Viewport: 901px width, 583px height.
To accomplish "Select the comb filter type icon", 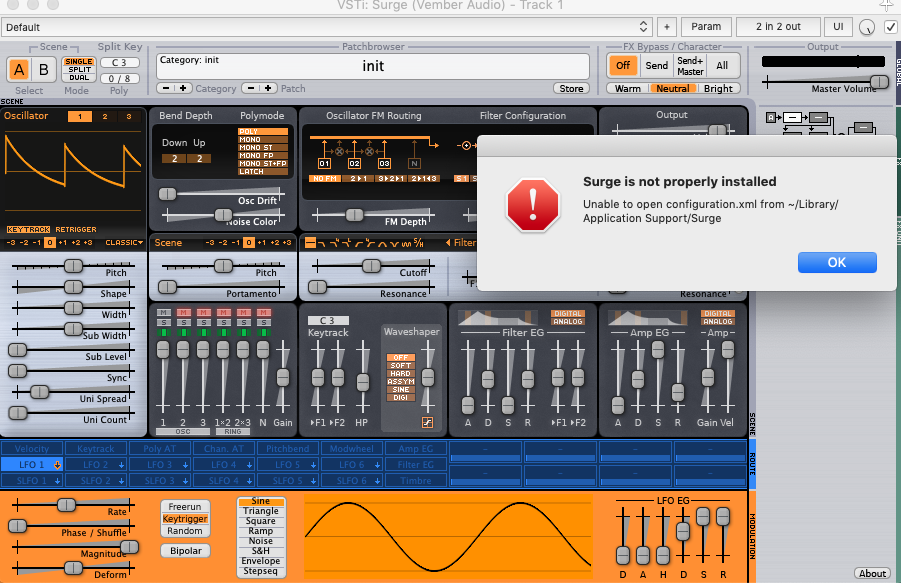I will pos(406,243).
